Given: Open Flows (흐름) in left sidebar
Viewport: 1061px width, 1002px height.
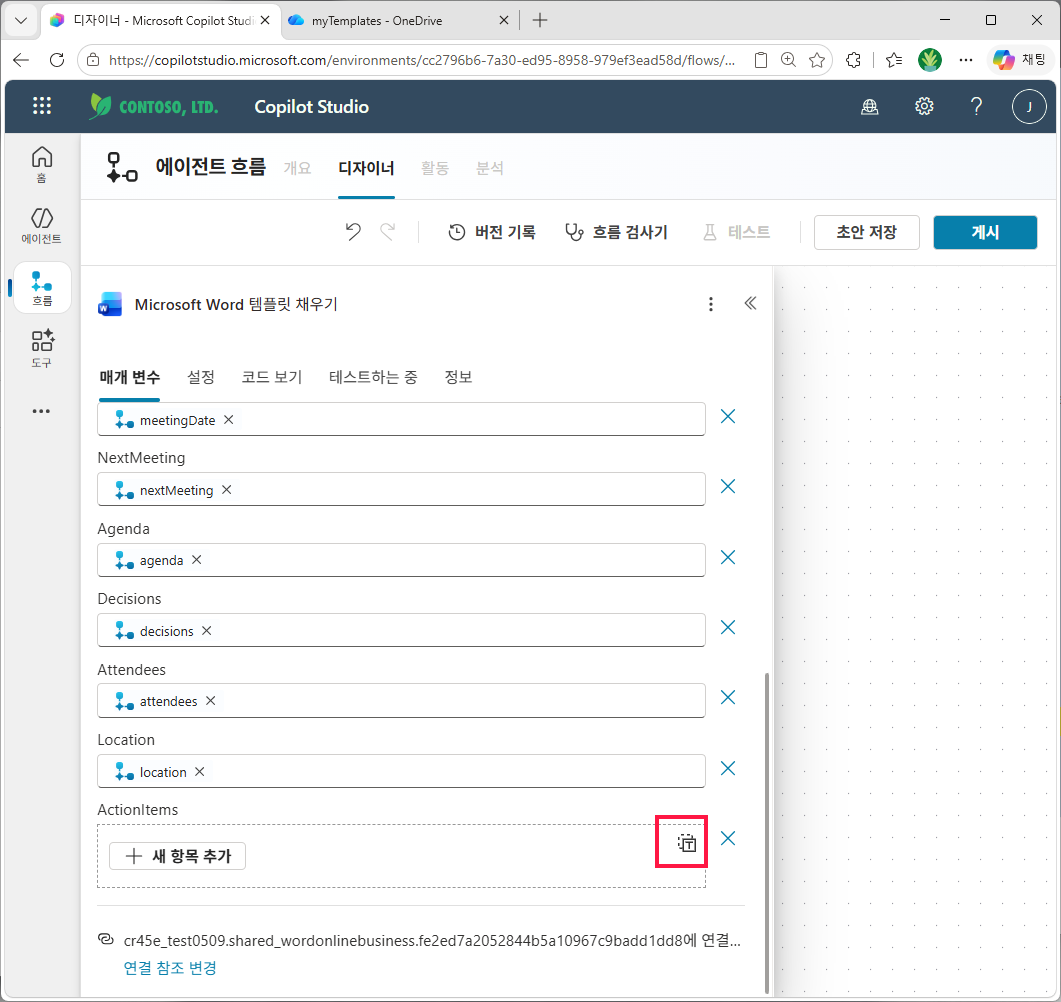Looking at the screenshot, I should coord(42,288).
